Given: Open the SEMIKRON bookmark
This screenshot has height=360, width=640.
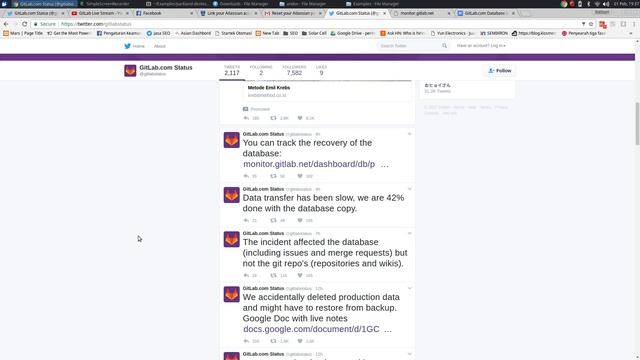Looking at the screenshot, I should point(494,33).
